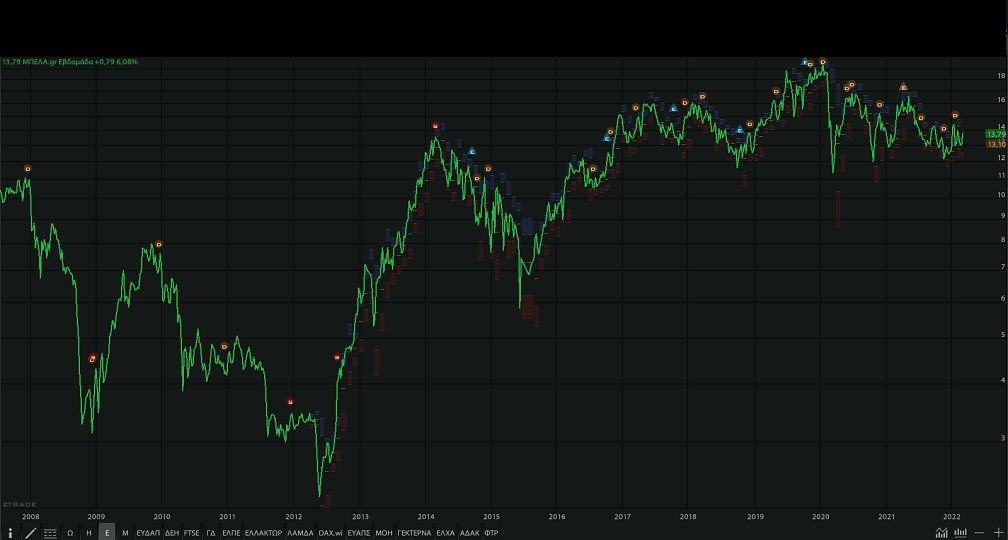The width and height of the screenshot is (1008, 540).
Task: Load the ΕΥΑΠΣ symbol
Action: point(359,532)
